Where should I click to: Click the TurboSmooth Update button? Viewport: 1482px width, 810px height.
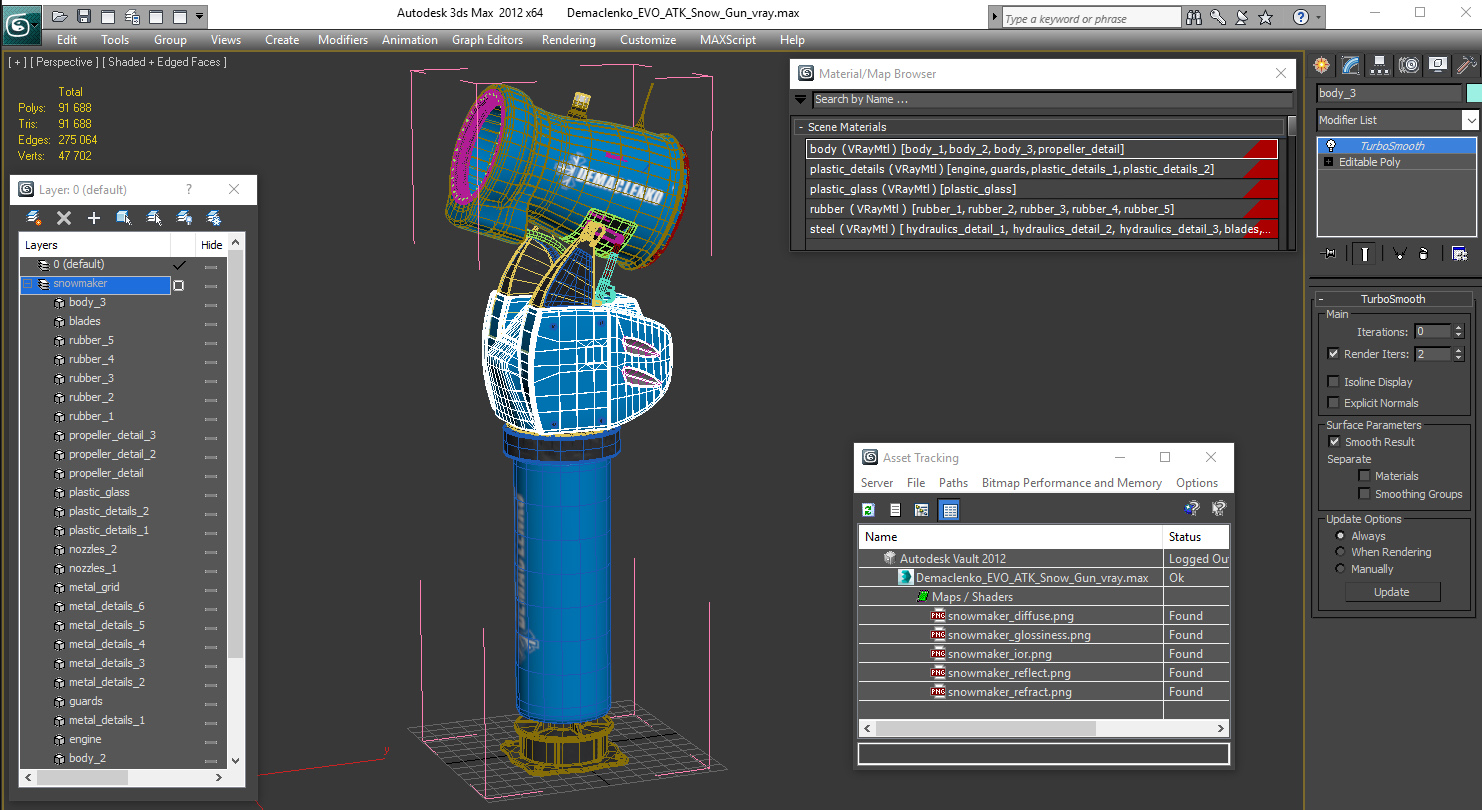point(1391,592)
